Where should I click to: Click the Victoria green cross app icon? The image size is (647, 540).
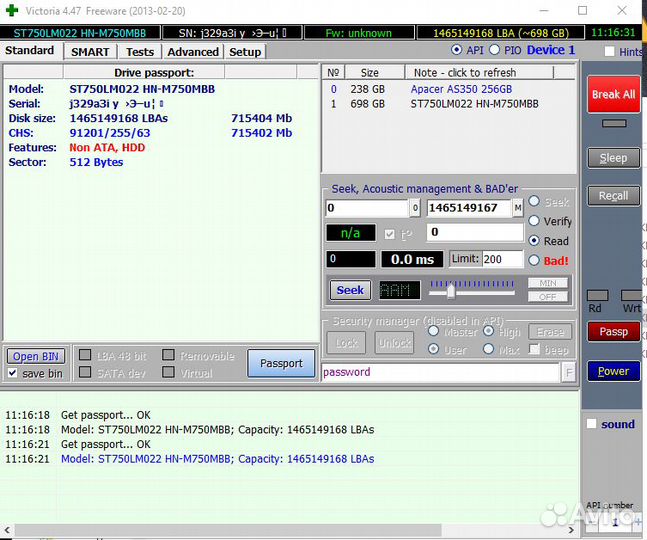(12, 10)
